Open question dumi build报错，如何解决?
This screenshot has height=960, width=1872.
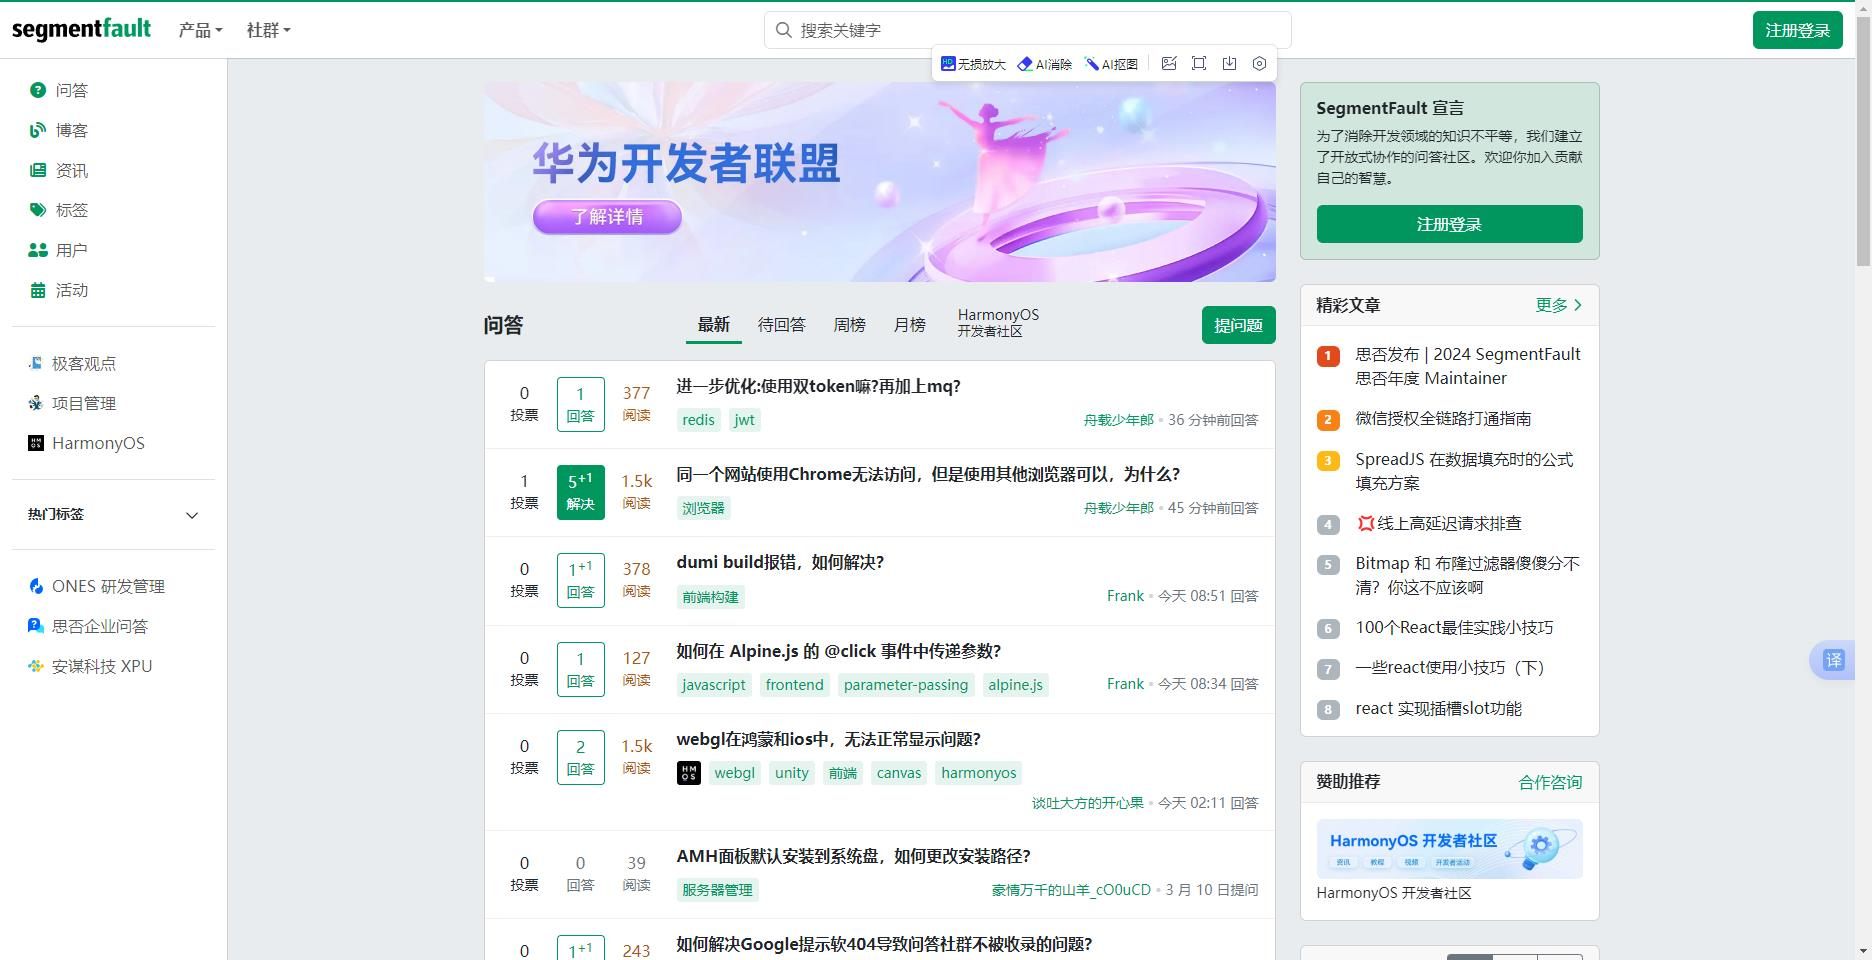coord(780,562)
